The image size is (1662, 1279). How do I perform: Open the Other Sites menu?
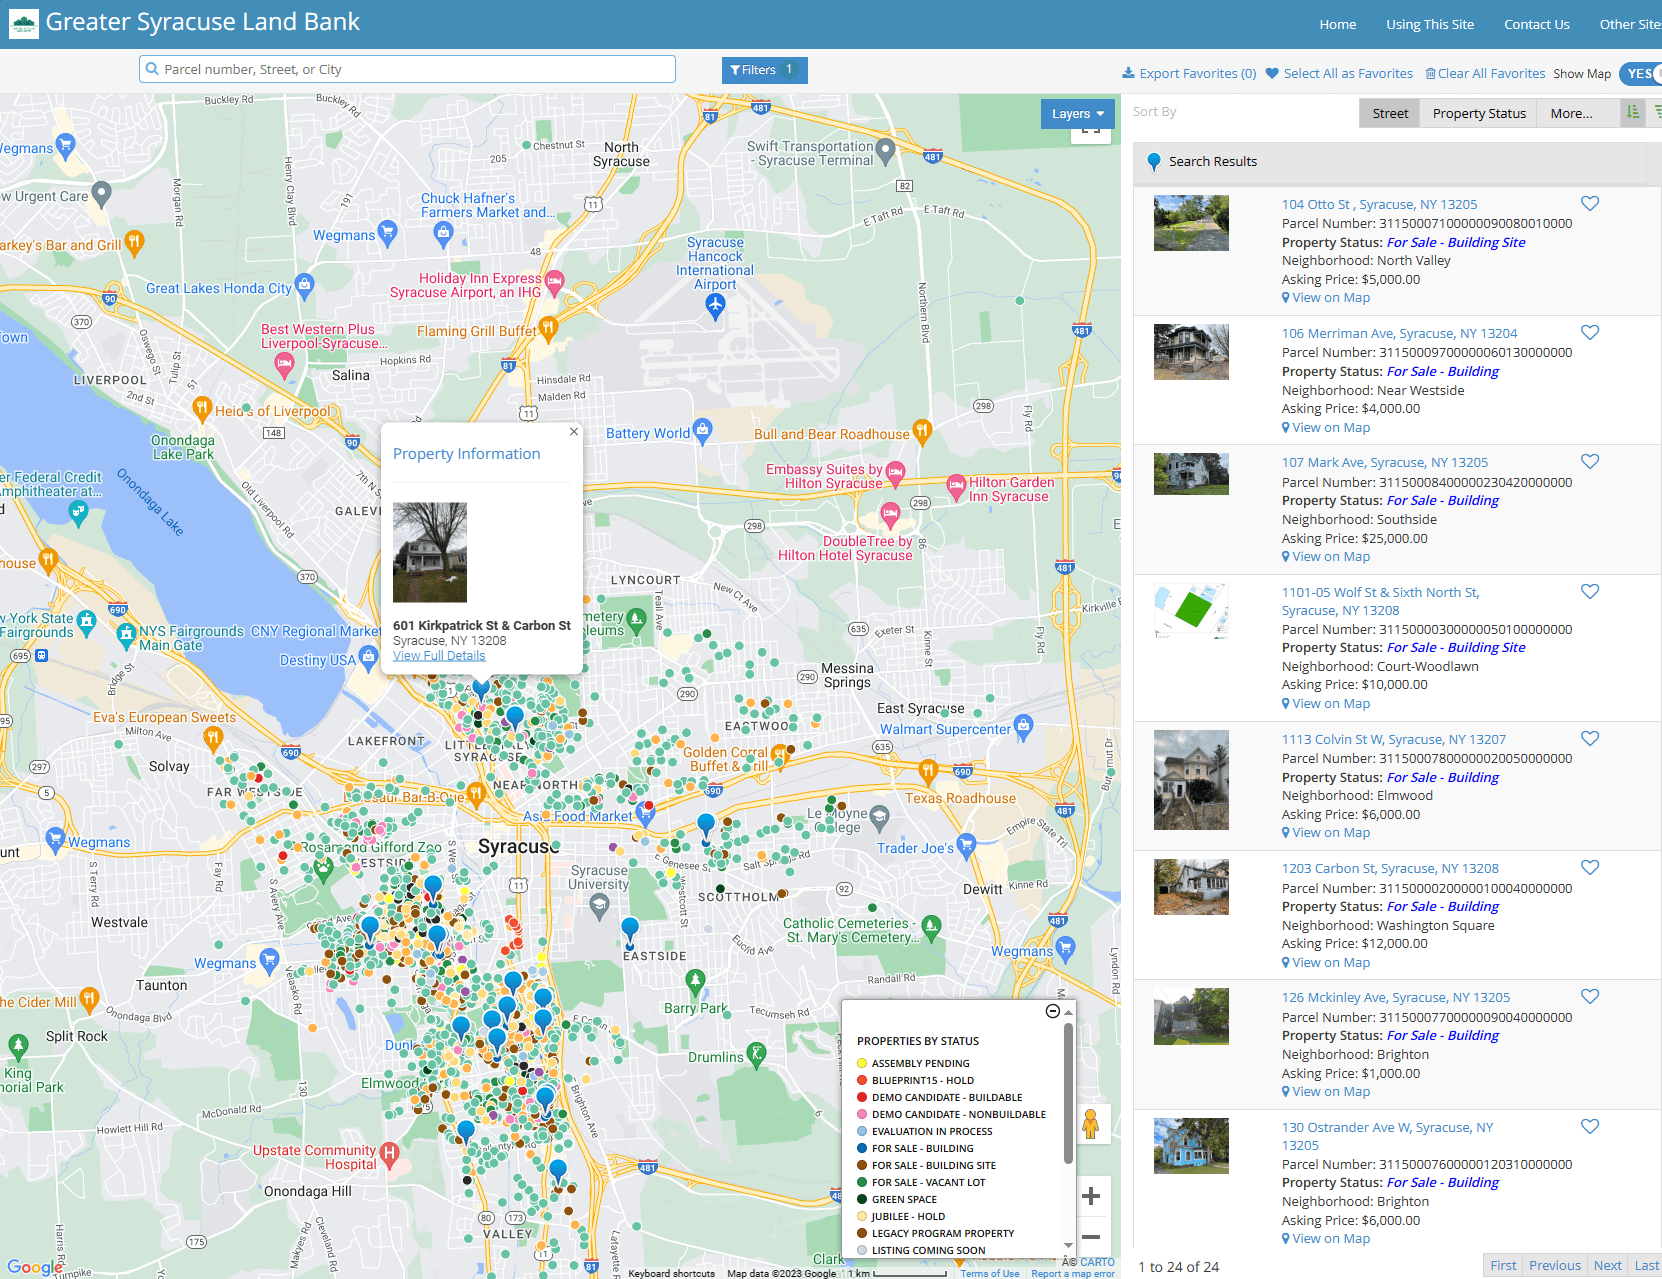click(x=1630, y=24)
